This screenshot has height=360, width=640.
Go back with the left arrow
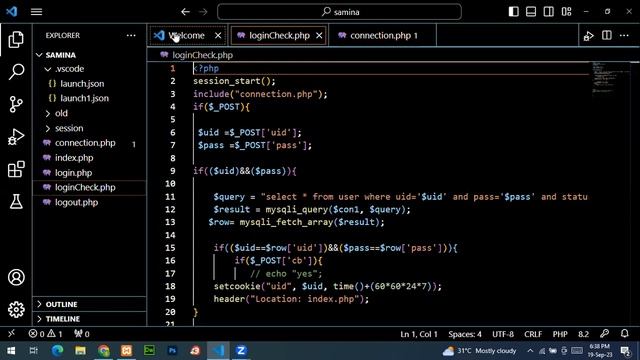click(x=185, y=12)
